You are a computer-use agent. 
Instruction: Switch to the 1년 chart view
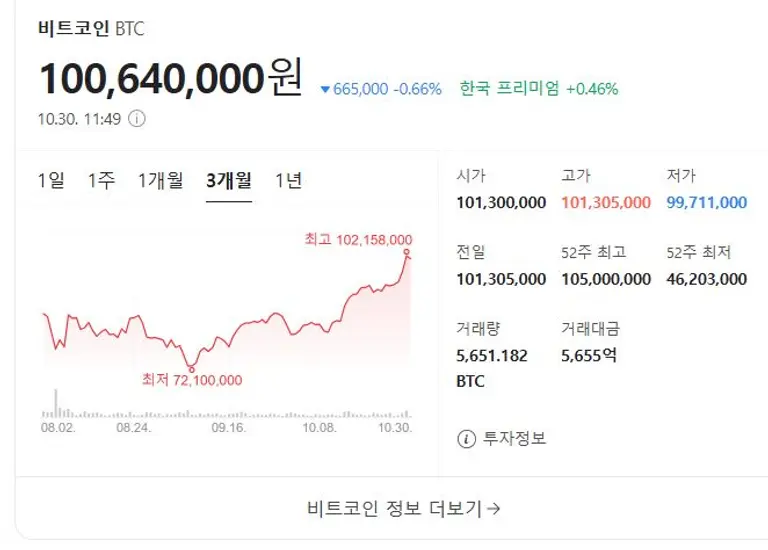(x=288, y=180)
